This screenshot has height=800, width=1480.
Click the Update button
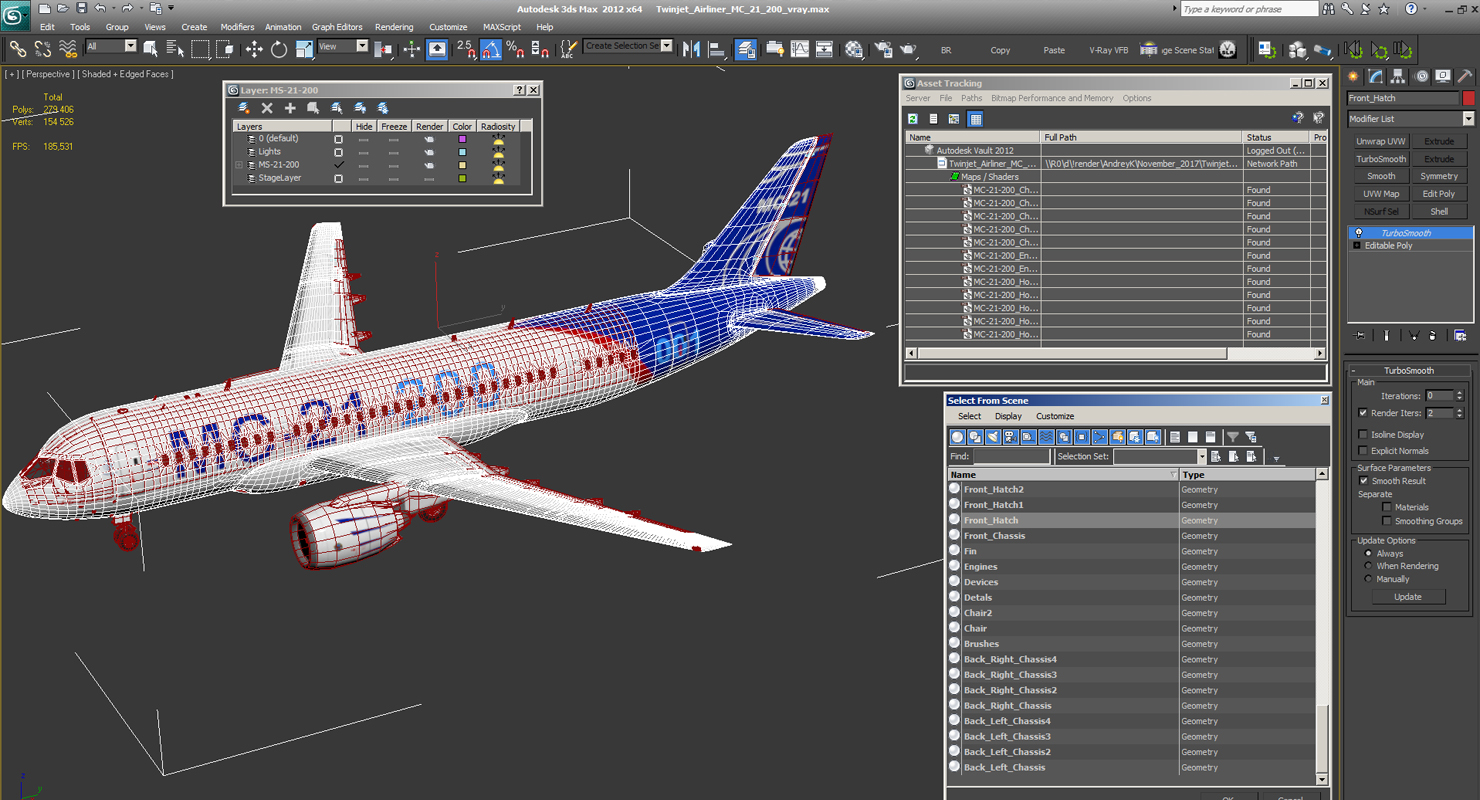click(x=1407, y=597)
